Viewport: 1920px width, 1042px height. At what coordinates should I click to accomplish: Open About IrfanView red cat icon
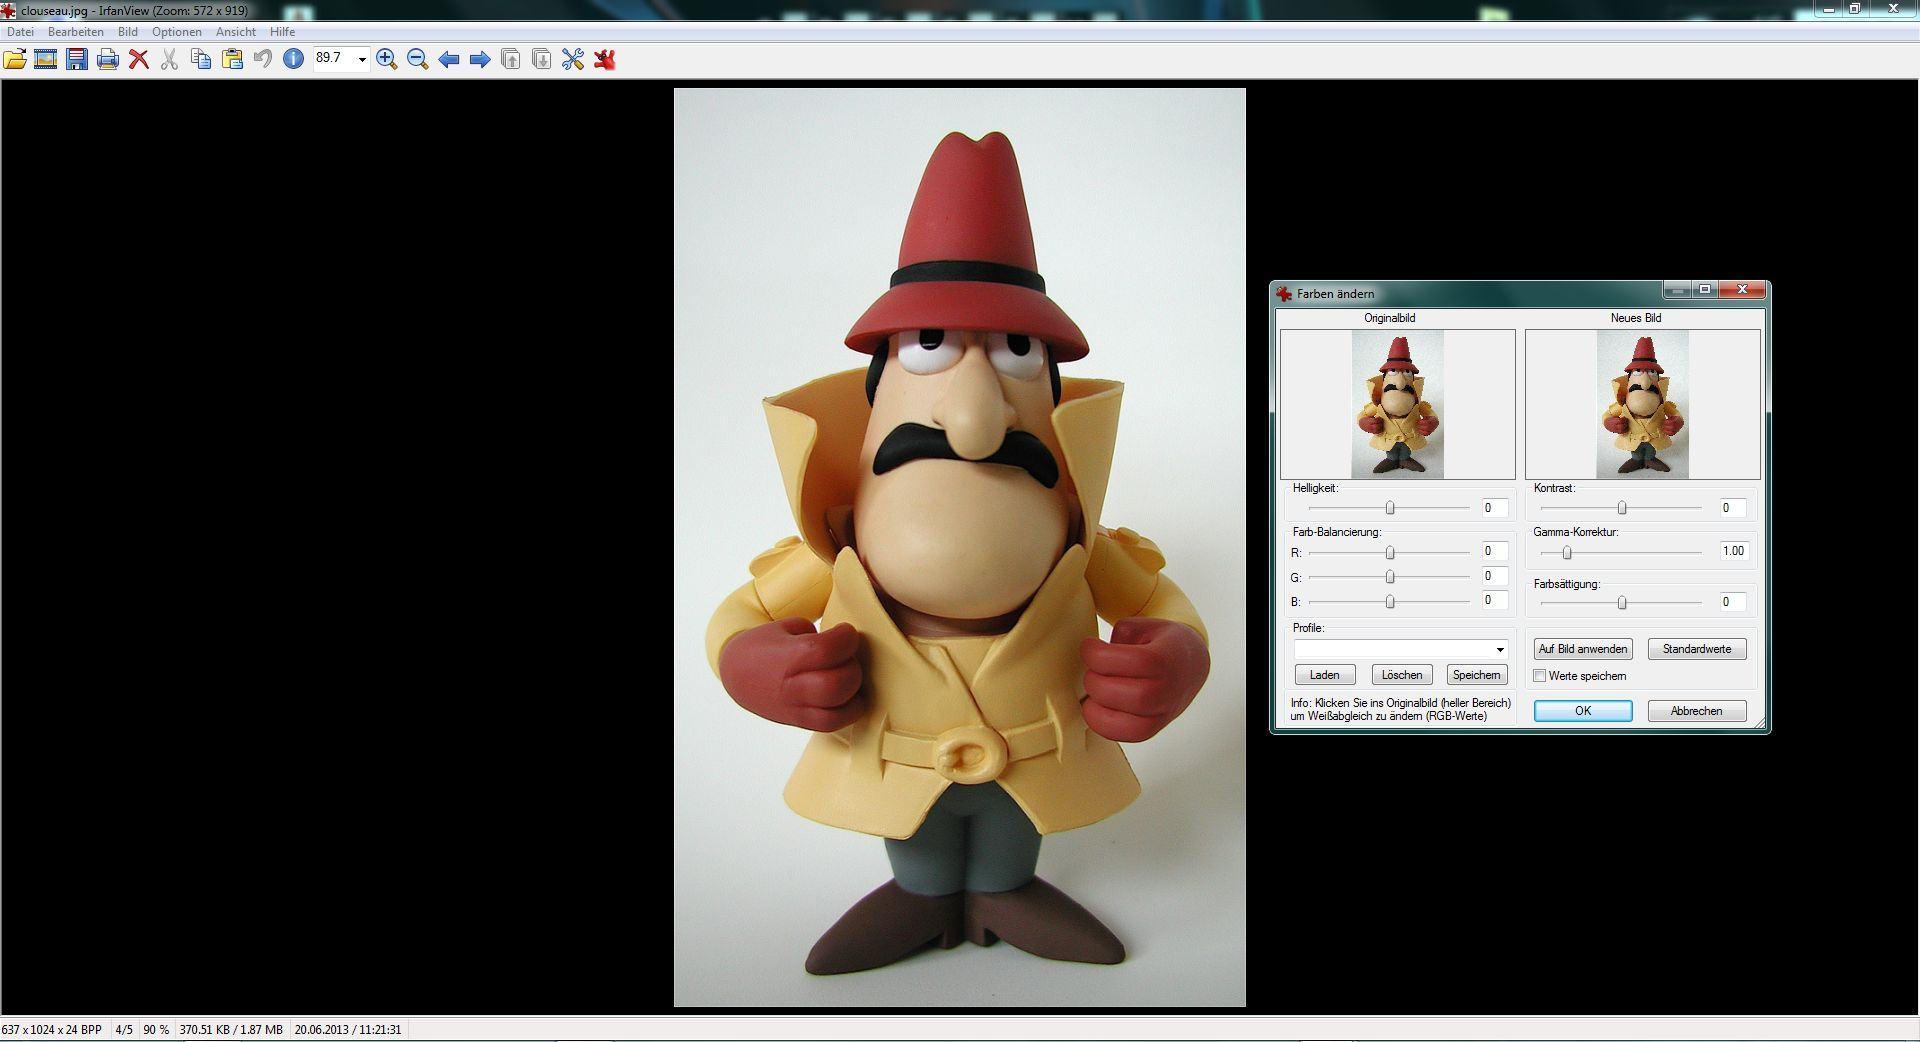604,60
